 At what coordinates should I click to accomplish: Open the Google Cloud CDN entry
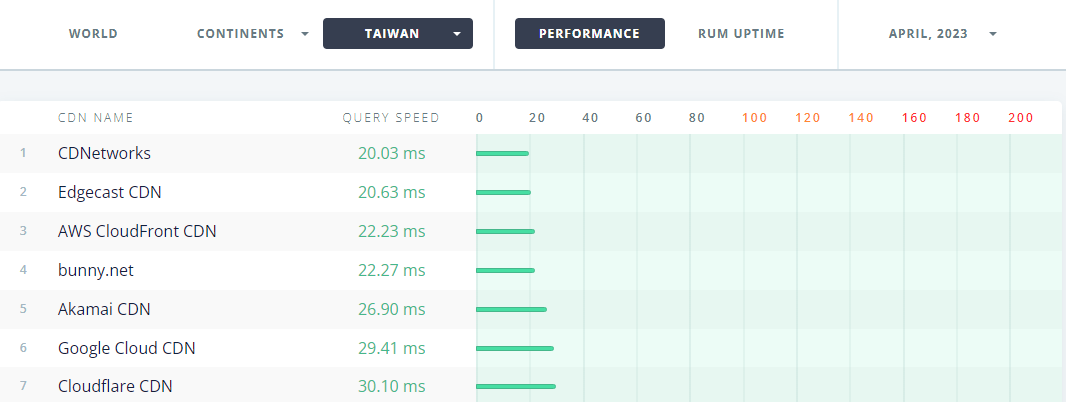(x=126, y=348)
